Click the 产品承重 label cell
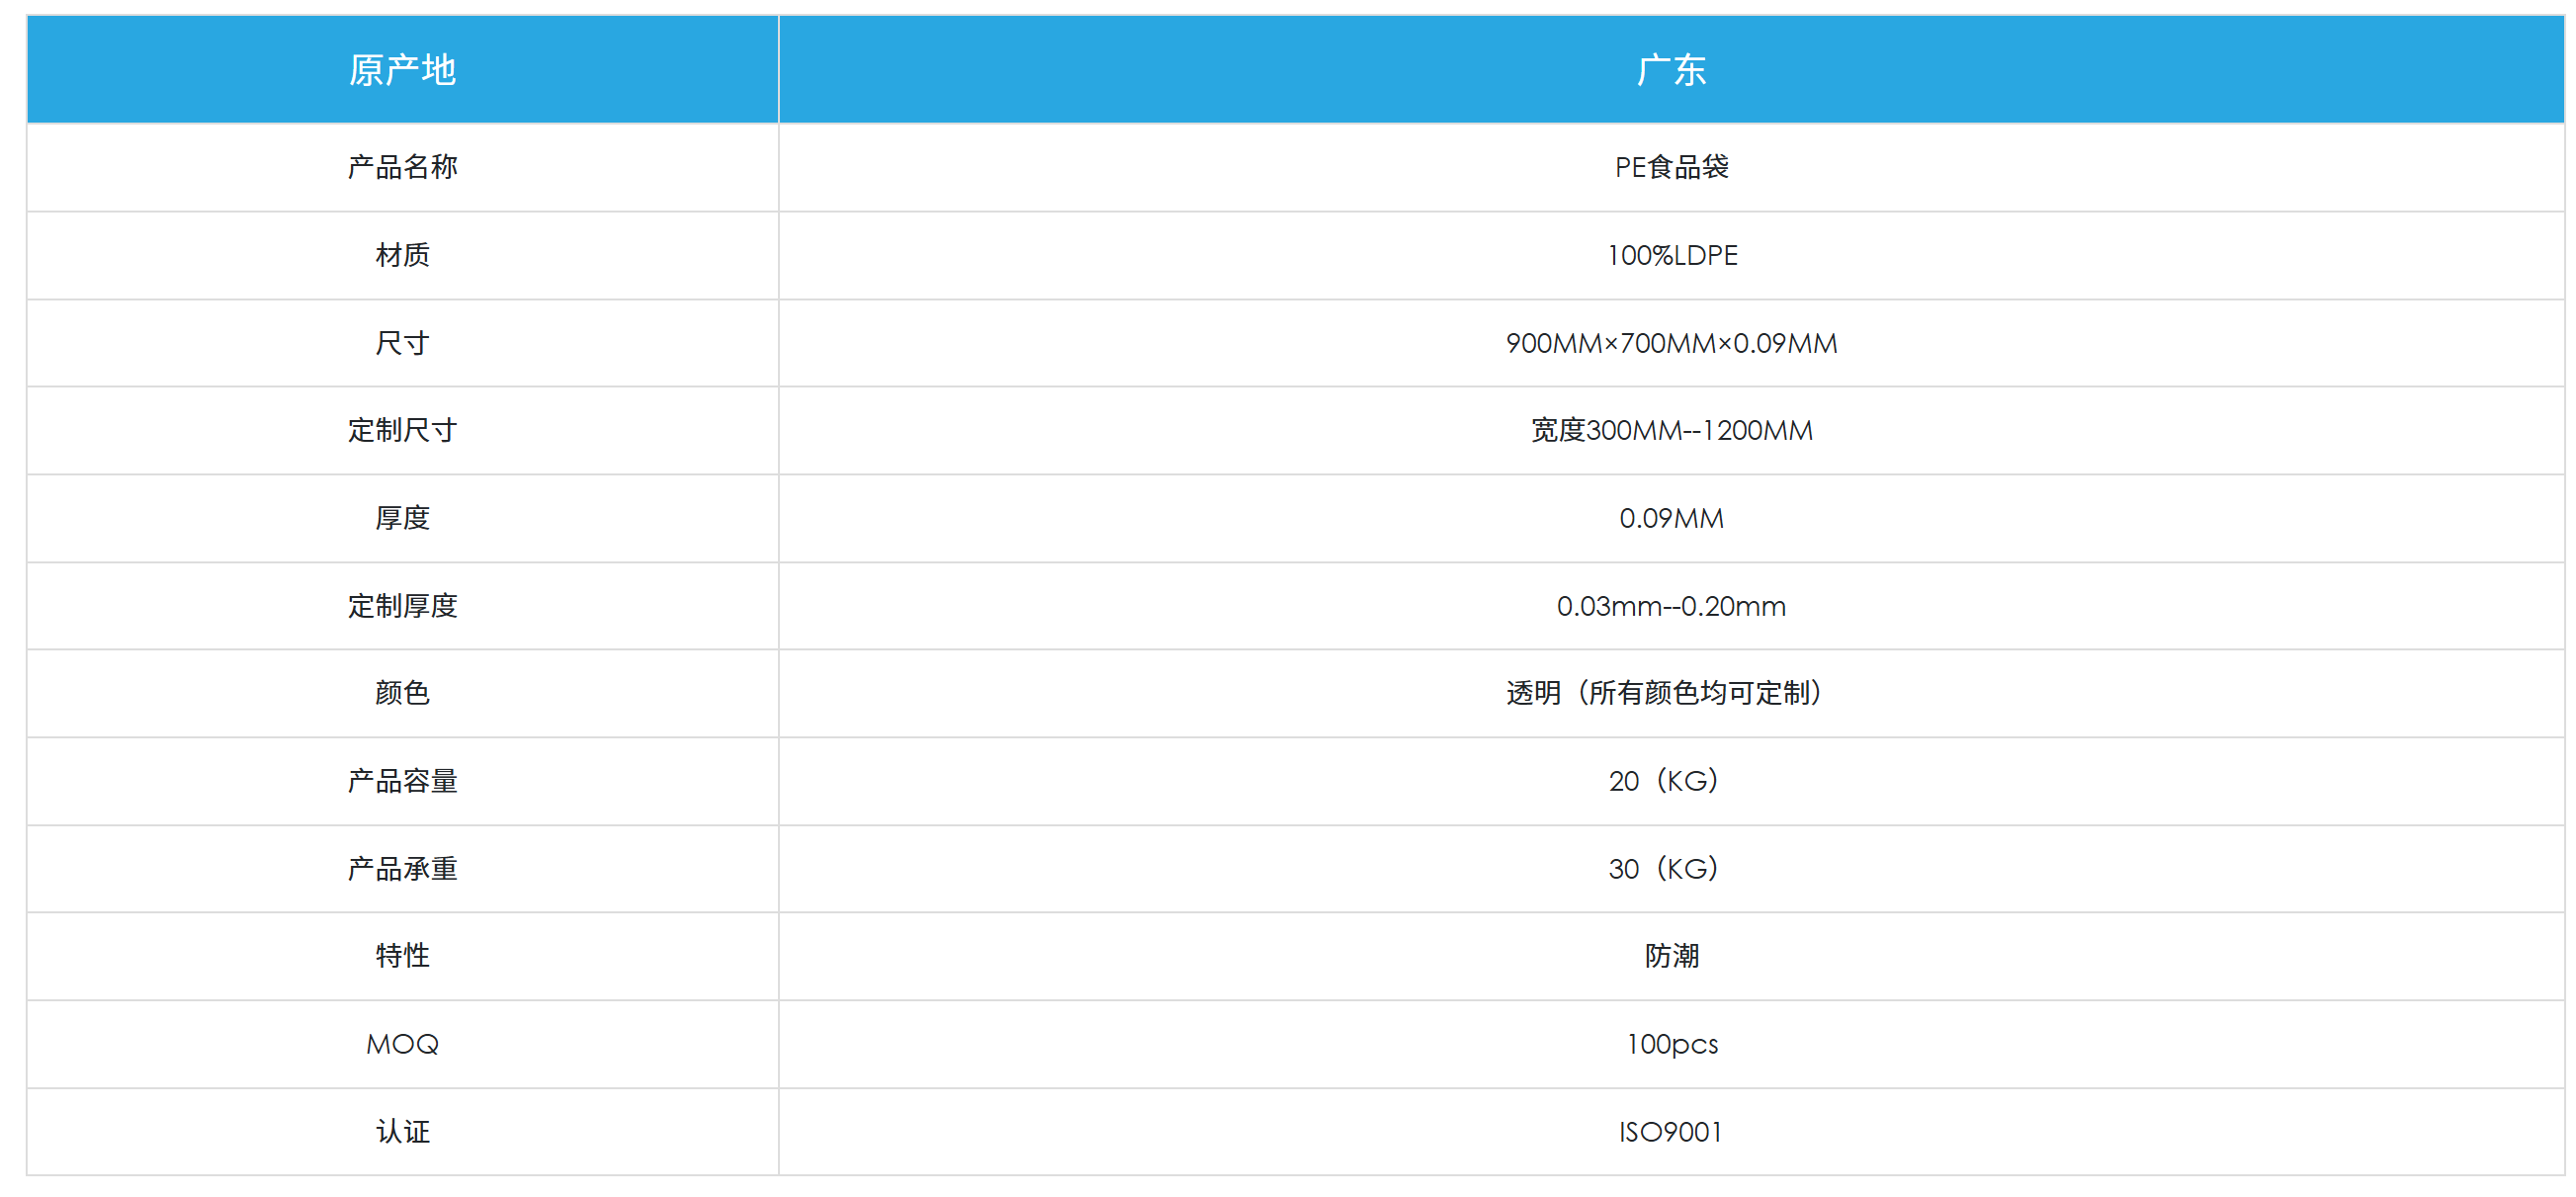 coord(402,869)
